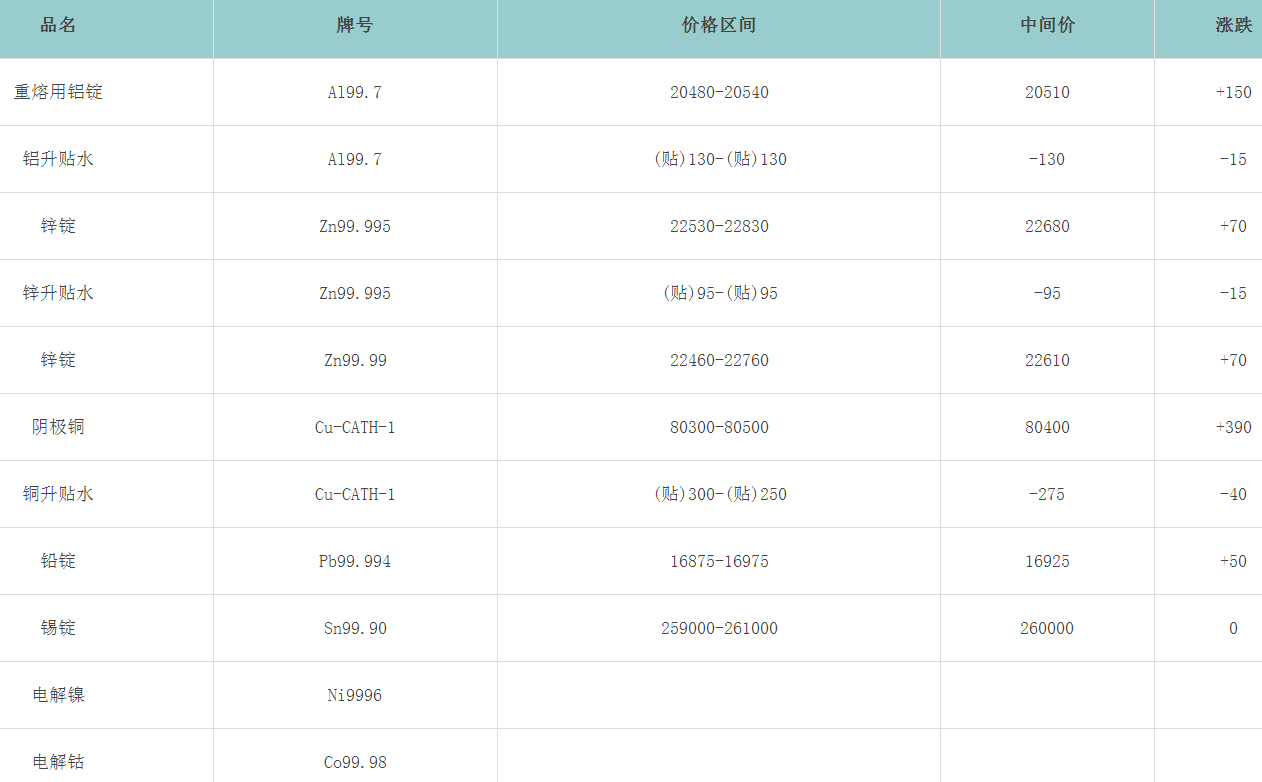Click the 中间价 column header
Viewport: 1262px width, 782px height.
point(1047,26)
